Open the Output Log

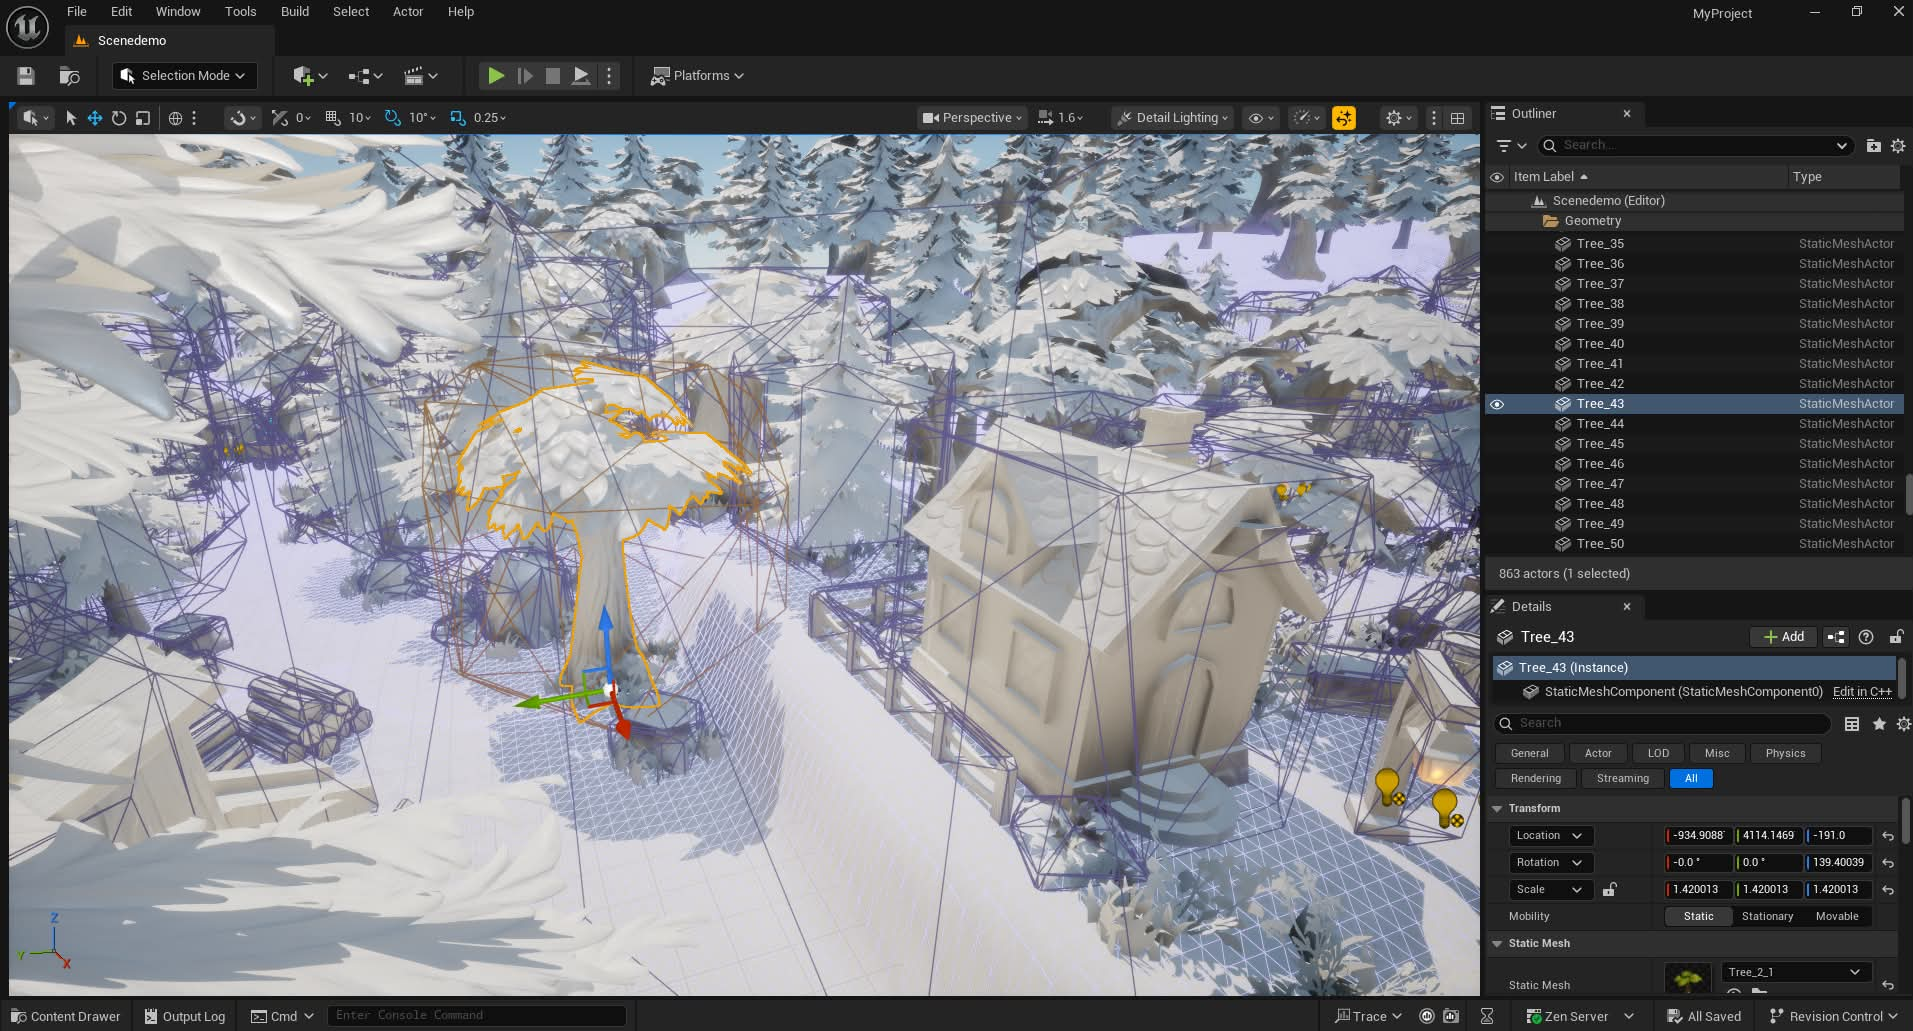click(185, 1016)
